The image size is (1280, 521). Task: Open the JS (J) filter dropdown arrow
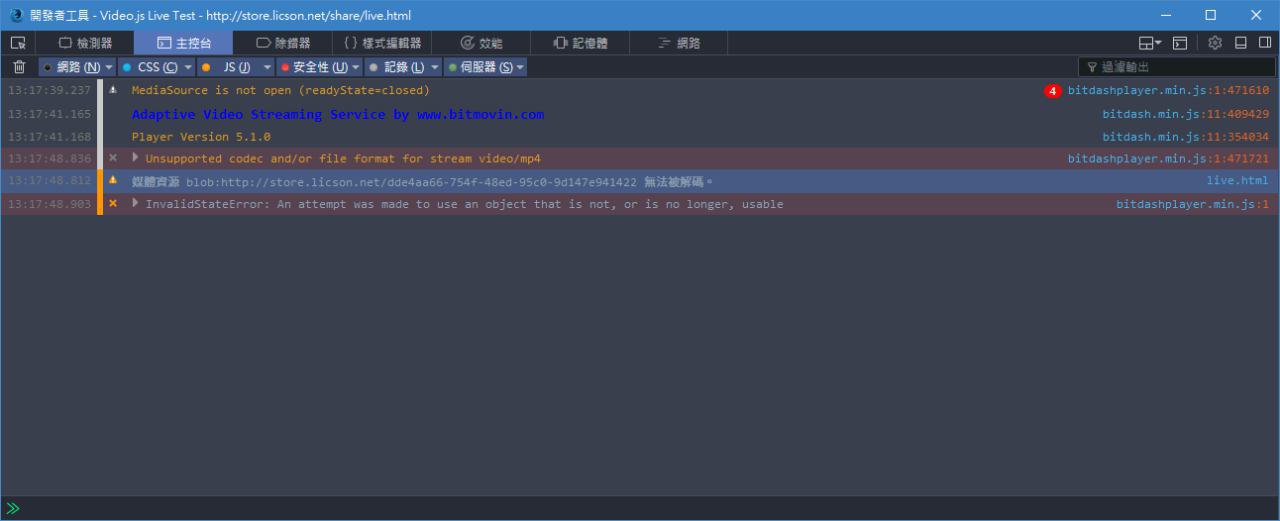pyautogui.click(x=267, y=67)
